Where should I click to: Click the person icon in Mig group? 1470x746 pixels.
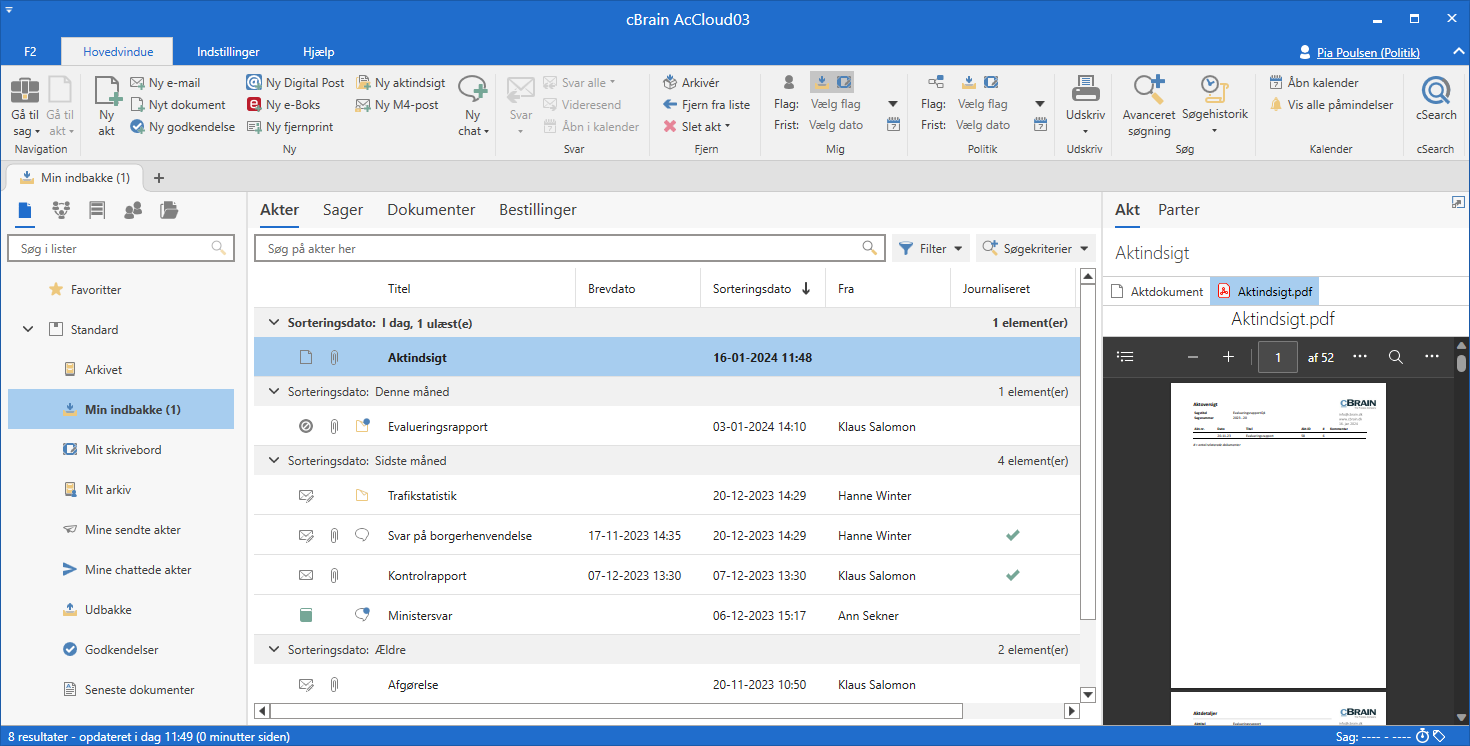pyautogui.click(x=789, y=82)
